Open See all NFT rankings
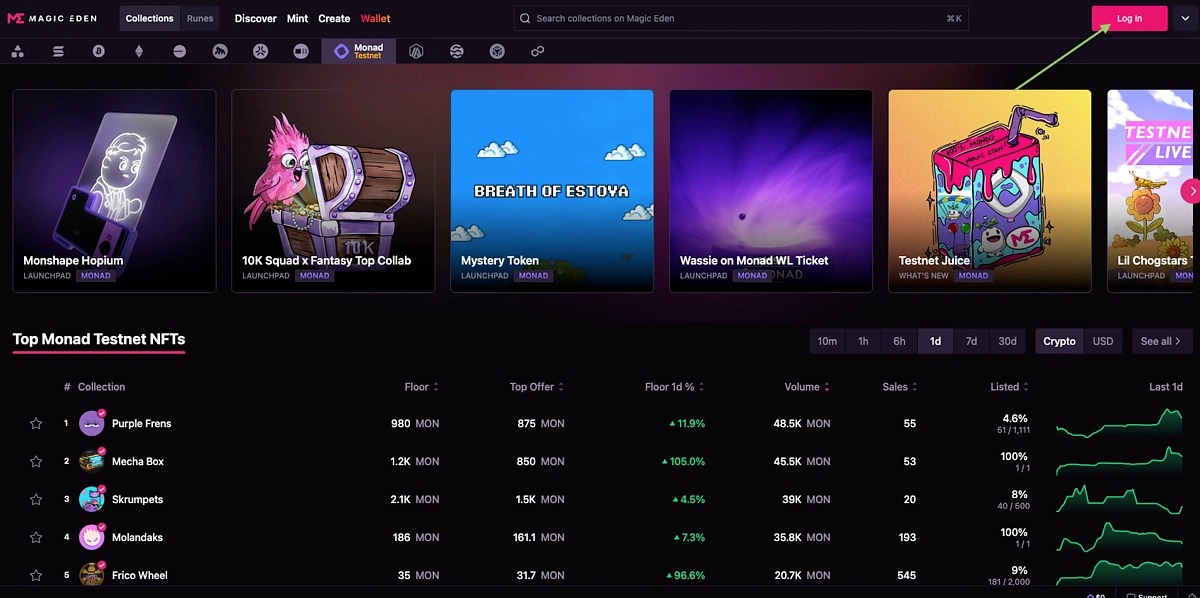This screenshot has height=598, width=1200. click(x=1162, y=341)
